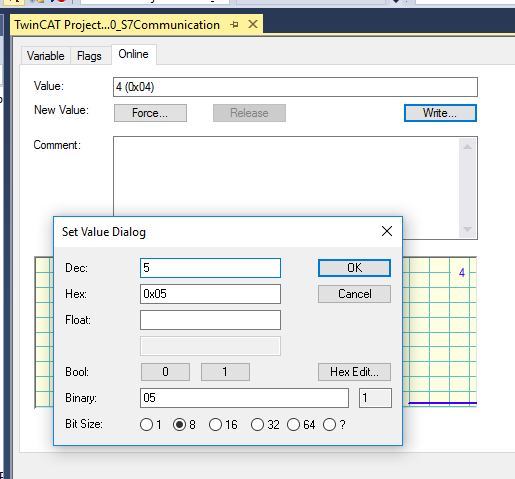Select Bit Size 64 radio button
The width and height of the screenshot is (515, 479).
(x=293, y=425)
